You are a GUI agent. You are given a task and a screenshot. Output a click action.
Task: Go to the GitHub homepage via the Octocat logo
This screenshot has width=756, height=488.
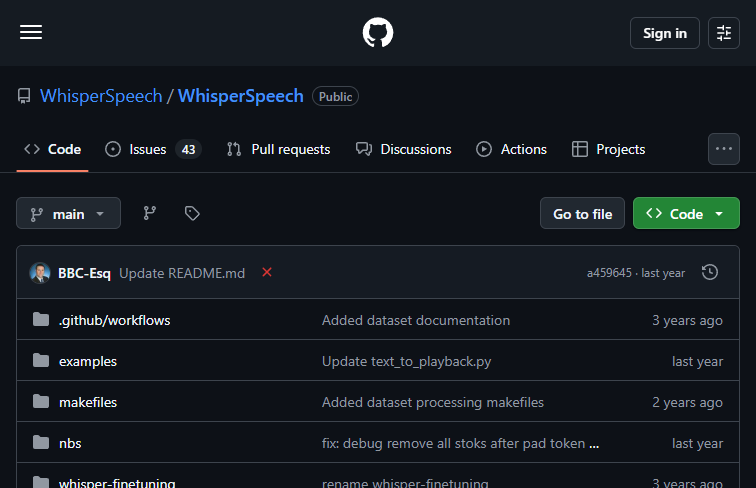(378, 32)
